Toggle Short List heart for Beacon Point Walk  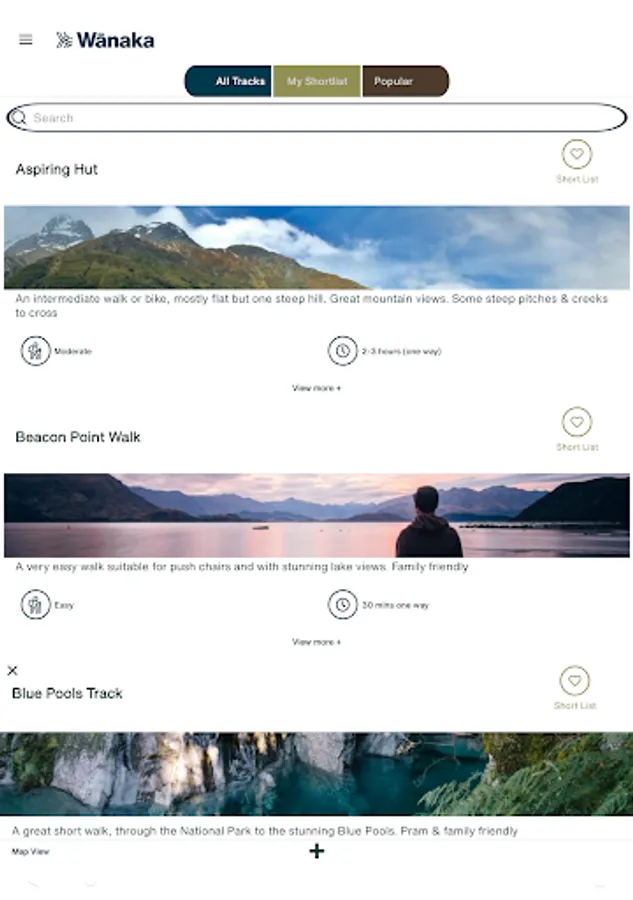(577, 422)
